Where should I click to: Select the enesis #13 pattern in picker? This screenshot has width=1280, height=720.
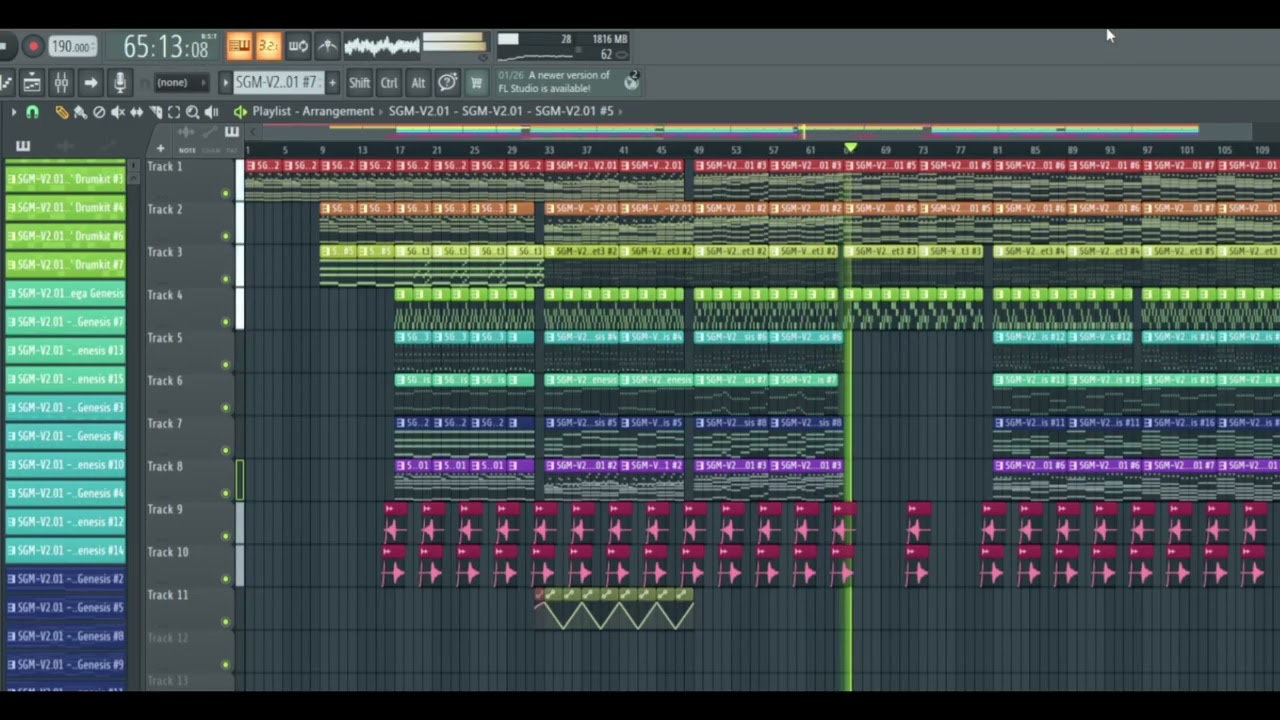click(66, 351)
